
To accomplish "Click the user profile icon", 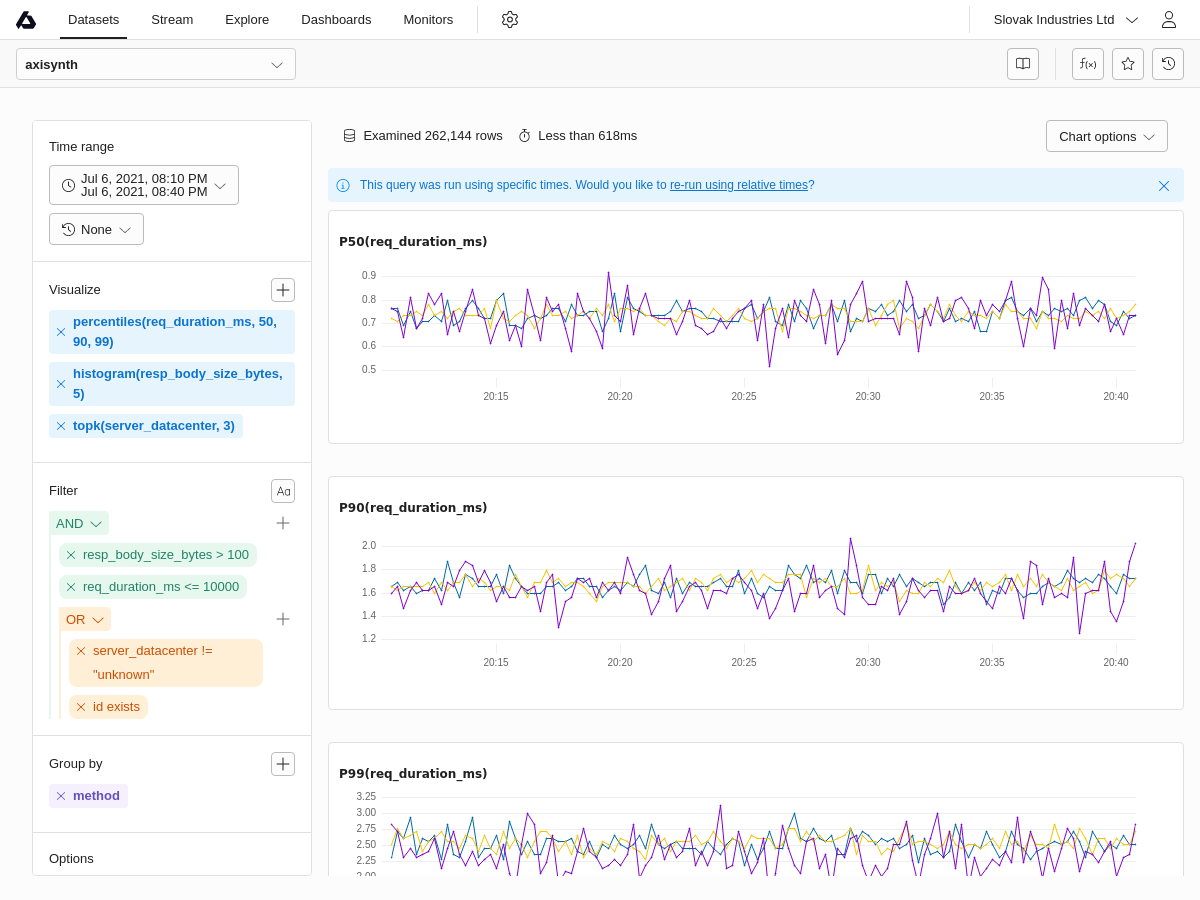I will coord(1168,20).
